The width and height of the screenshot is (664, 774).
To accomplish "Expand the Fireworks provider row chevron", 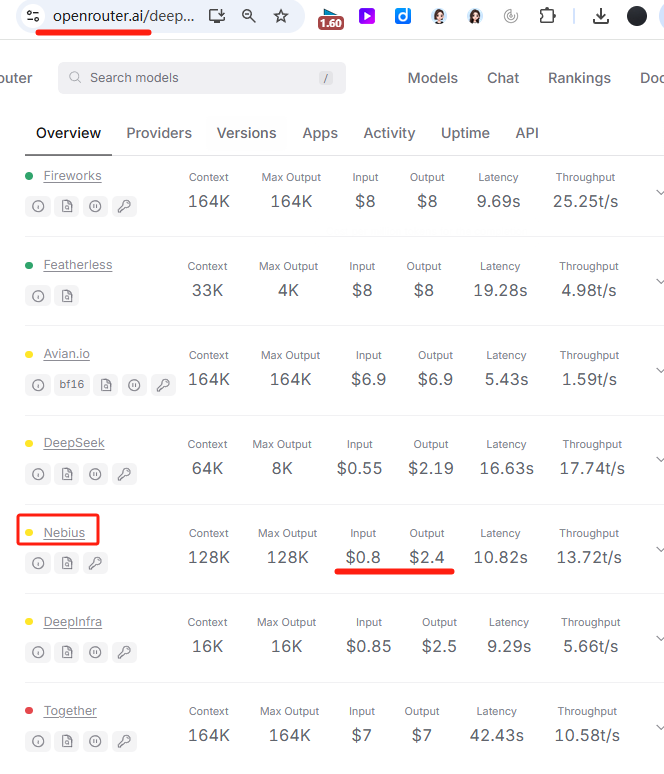I will (x=660, y=193).
